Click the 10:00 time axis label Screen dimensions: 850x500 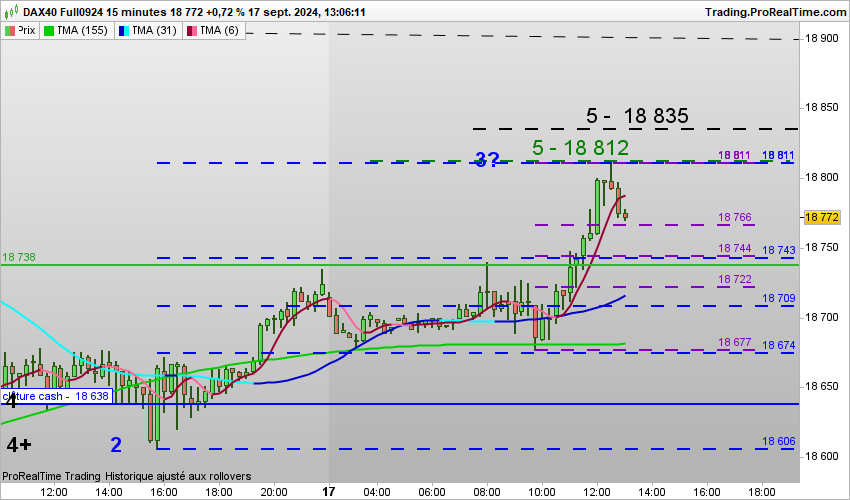[542, 492]
